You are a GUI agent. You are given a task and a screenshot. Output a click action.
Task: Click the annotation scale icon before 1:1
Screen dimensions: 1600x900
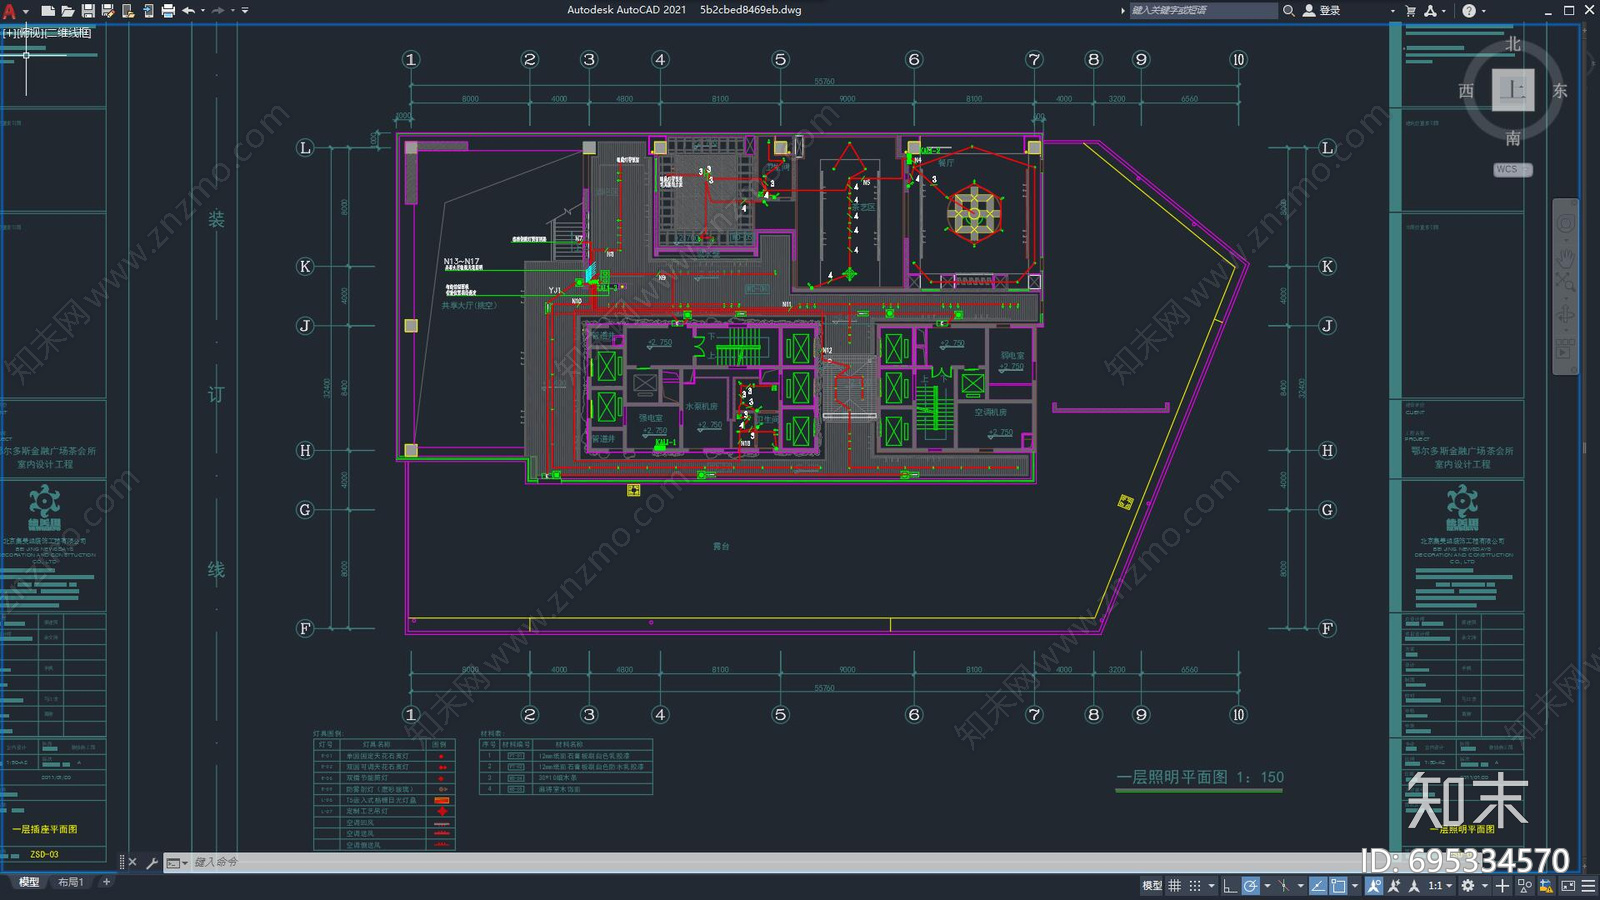pyautogui.click(x=1414, y=886)
